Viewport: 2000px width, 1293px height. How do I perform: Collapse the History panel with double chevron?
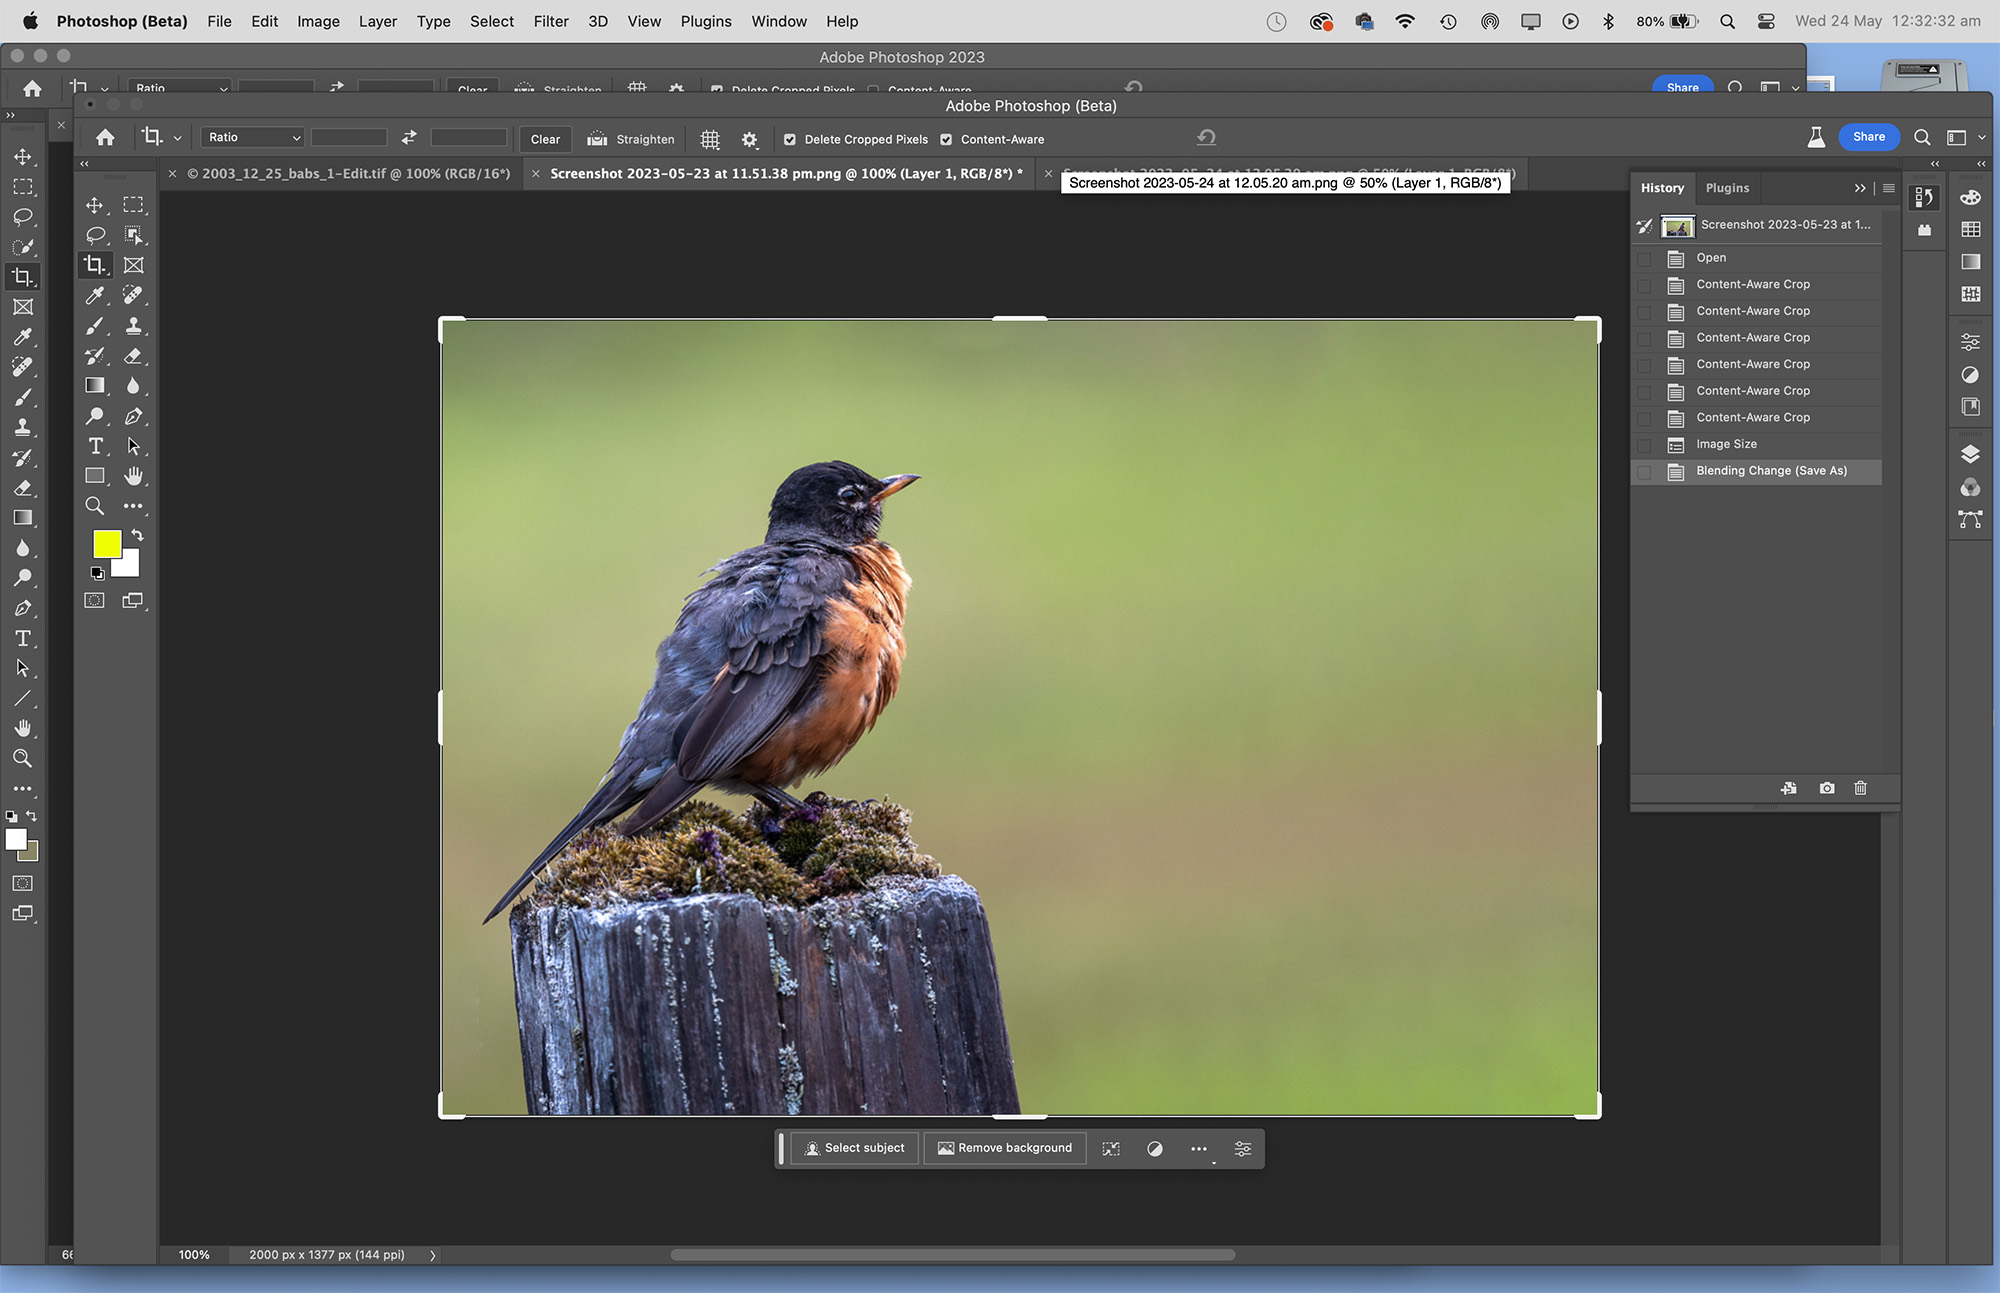(1860, 188)
